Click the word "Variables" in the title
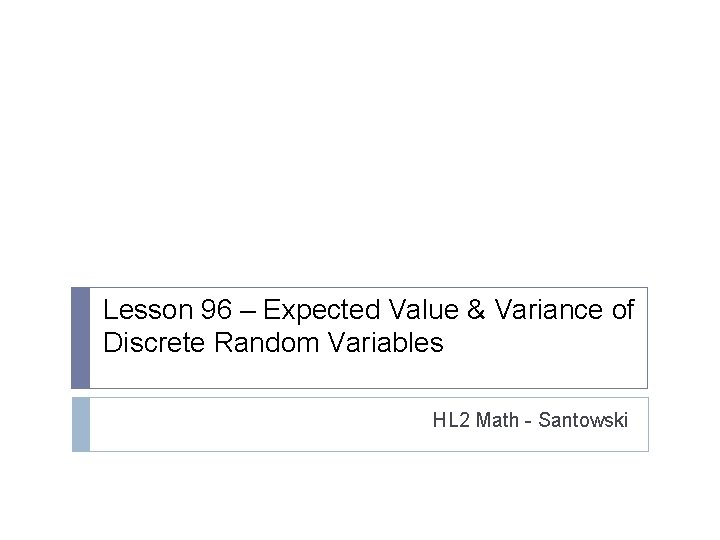The image size is (720, 540). point(385,342)
